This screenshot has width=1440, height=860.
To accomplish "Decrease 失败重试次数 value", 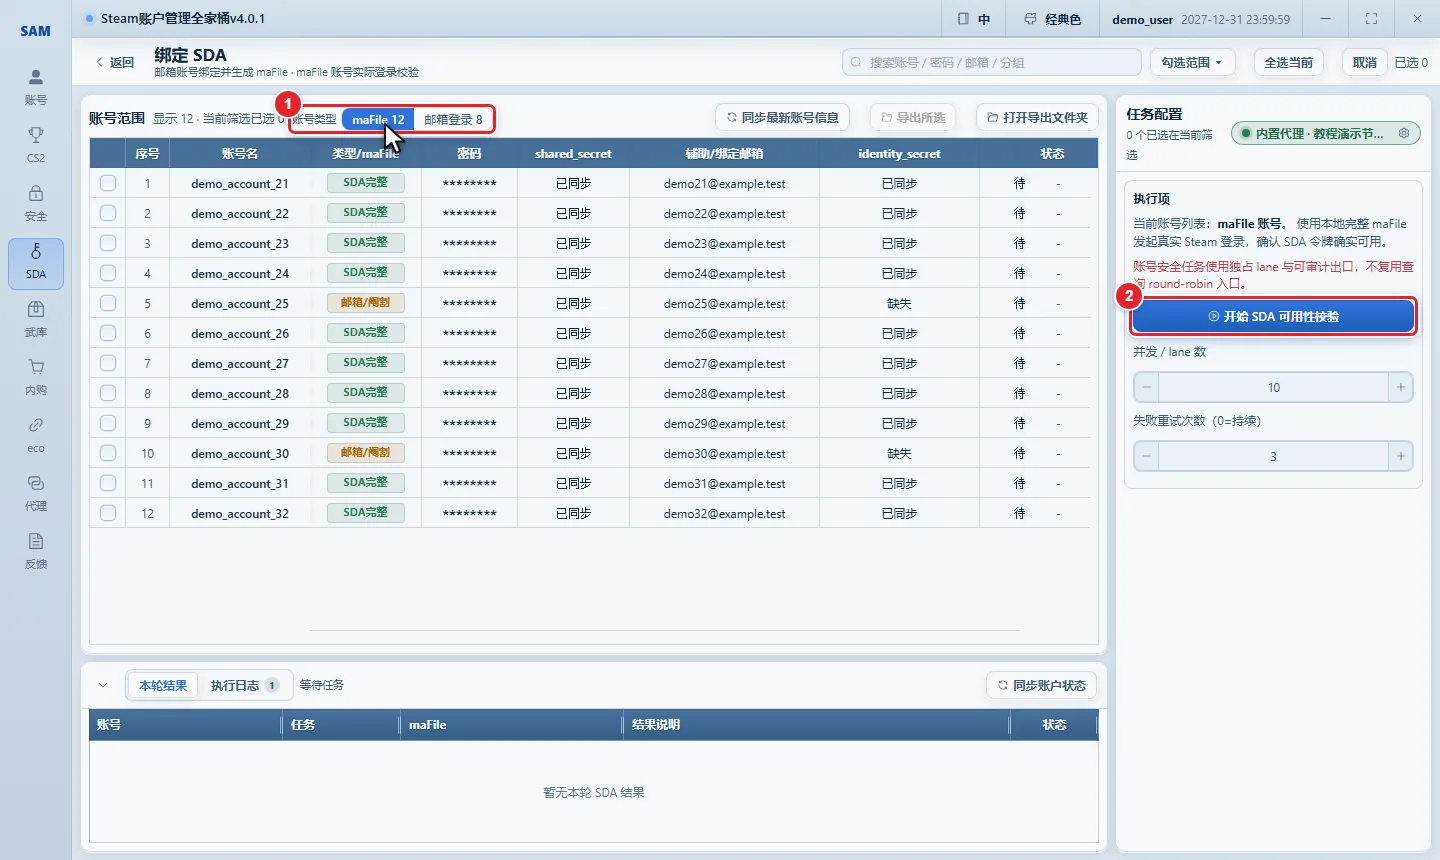I will 1147,456.
